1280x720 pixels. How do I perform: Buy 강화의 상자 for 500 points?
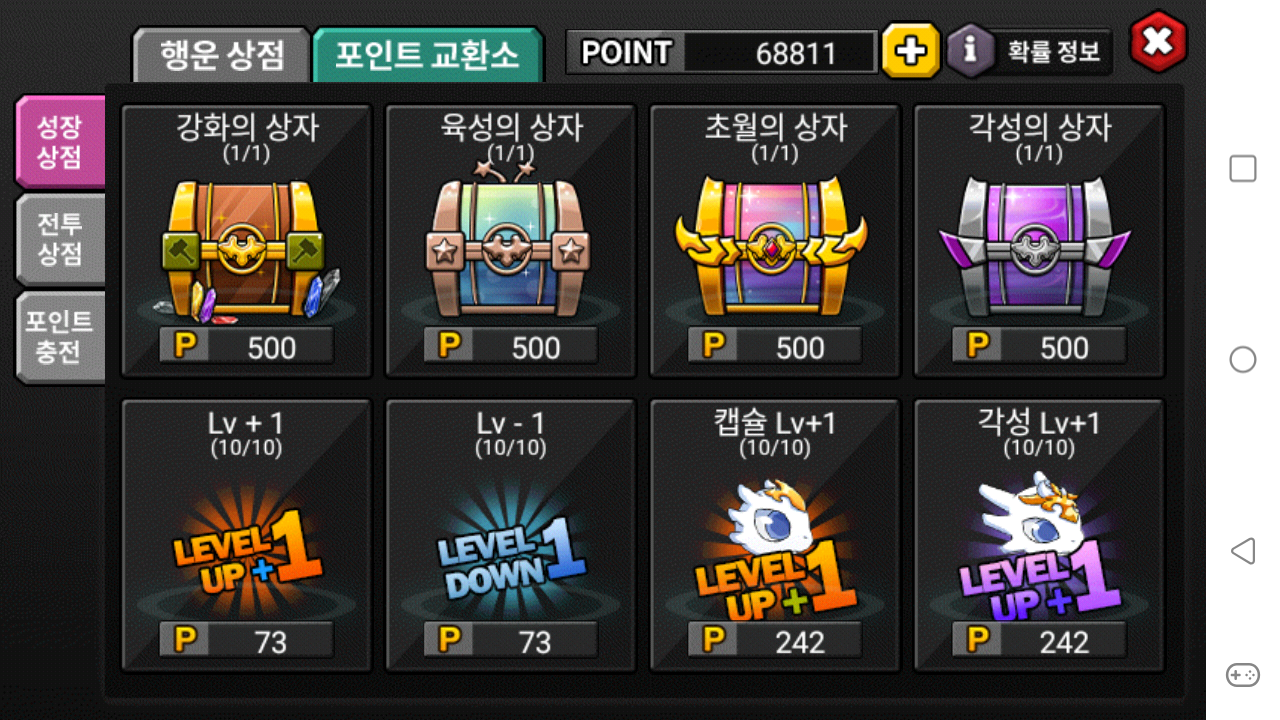tap(246, 346)
